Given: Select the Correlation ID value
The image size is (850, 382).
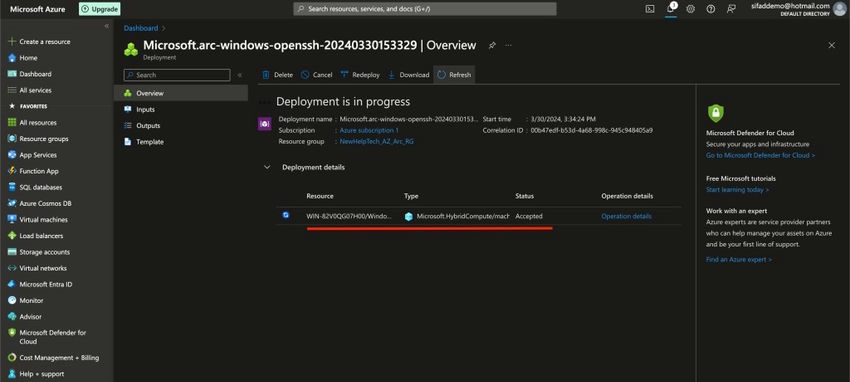Looking at the screenshot, I should pos(591,131).
